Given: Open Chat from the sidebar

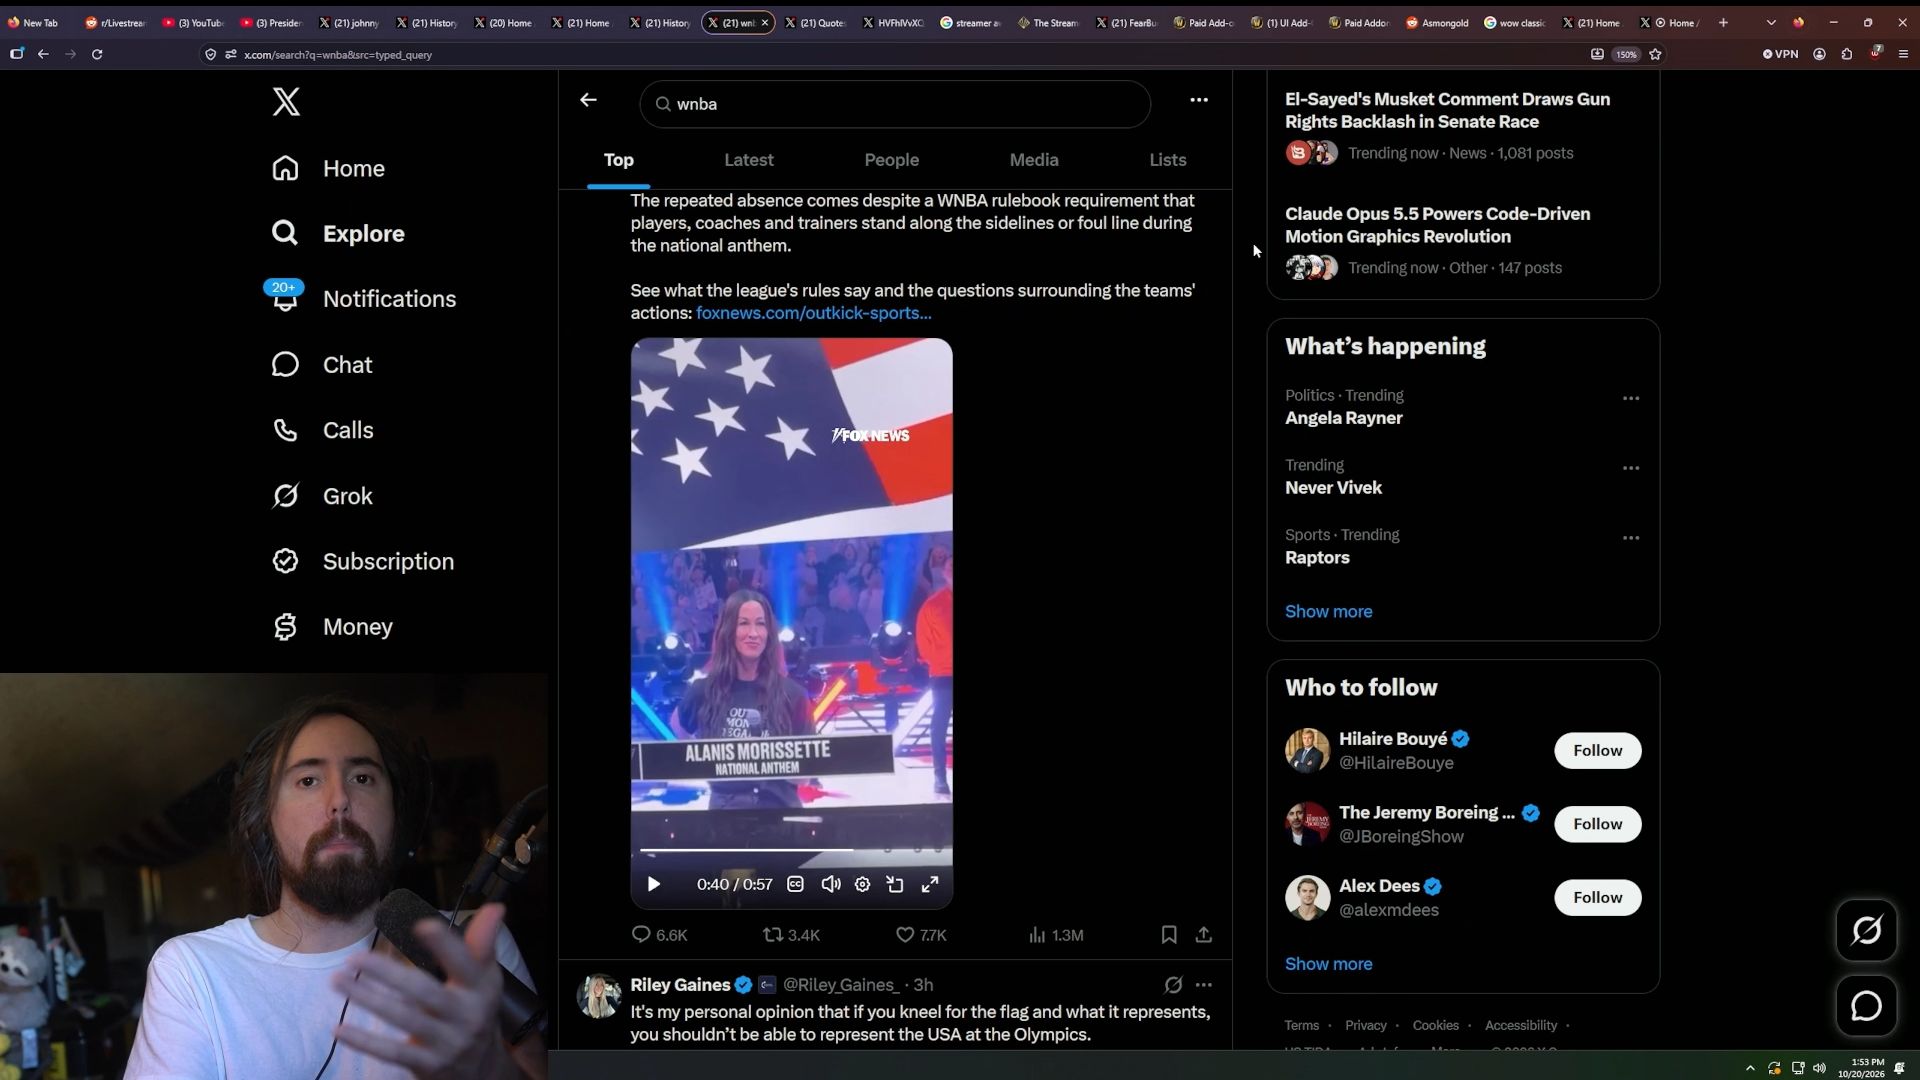Looking at the screenshot, I should pyautogui.click(x=322, y=365).
